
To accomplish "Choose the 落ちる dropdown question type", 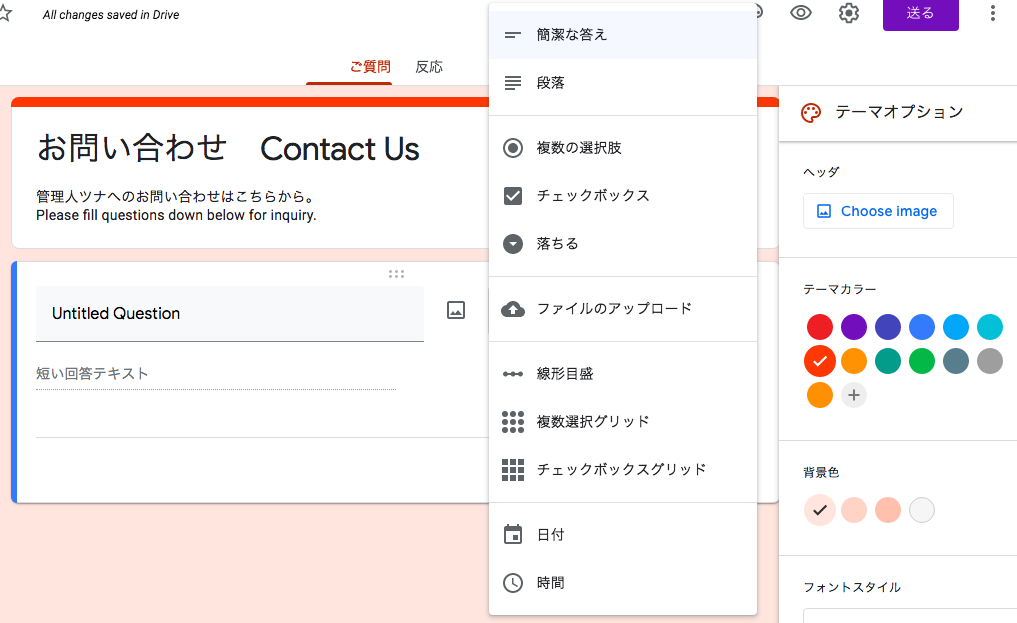I will [513, 243].
